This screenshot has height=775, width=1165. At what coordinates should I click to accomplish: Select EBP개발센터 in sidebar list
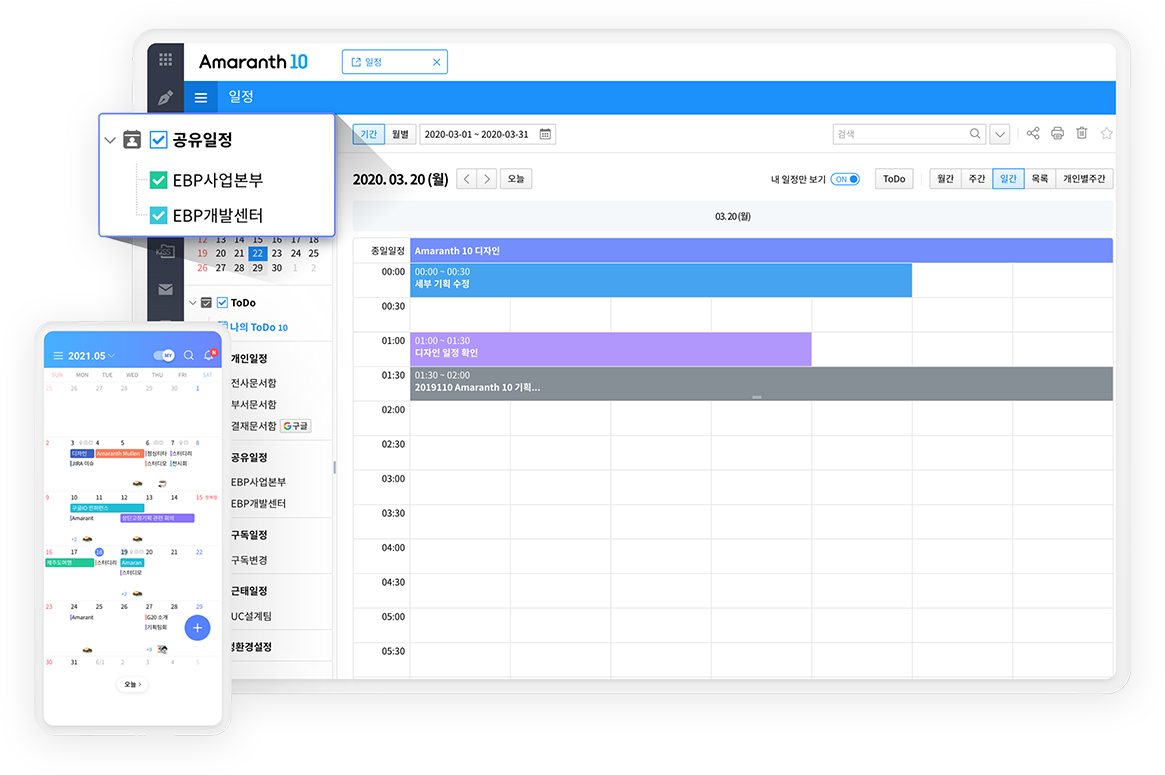pos(259,503)
